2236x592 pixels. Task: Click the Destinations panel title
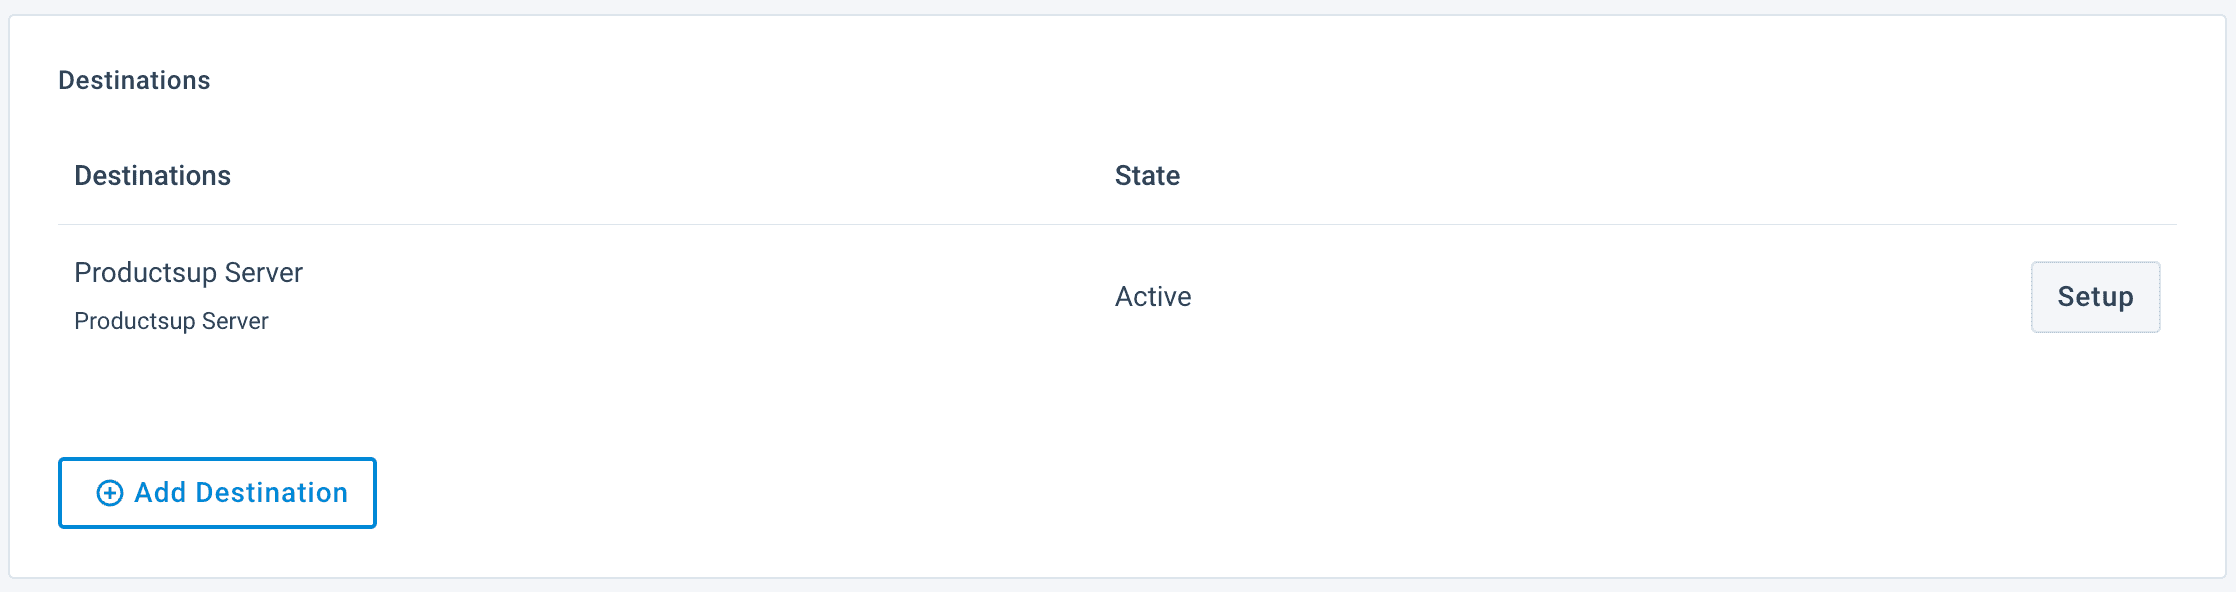pos(134,81)
